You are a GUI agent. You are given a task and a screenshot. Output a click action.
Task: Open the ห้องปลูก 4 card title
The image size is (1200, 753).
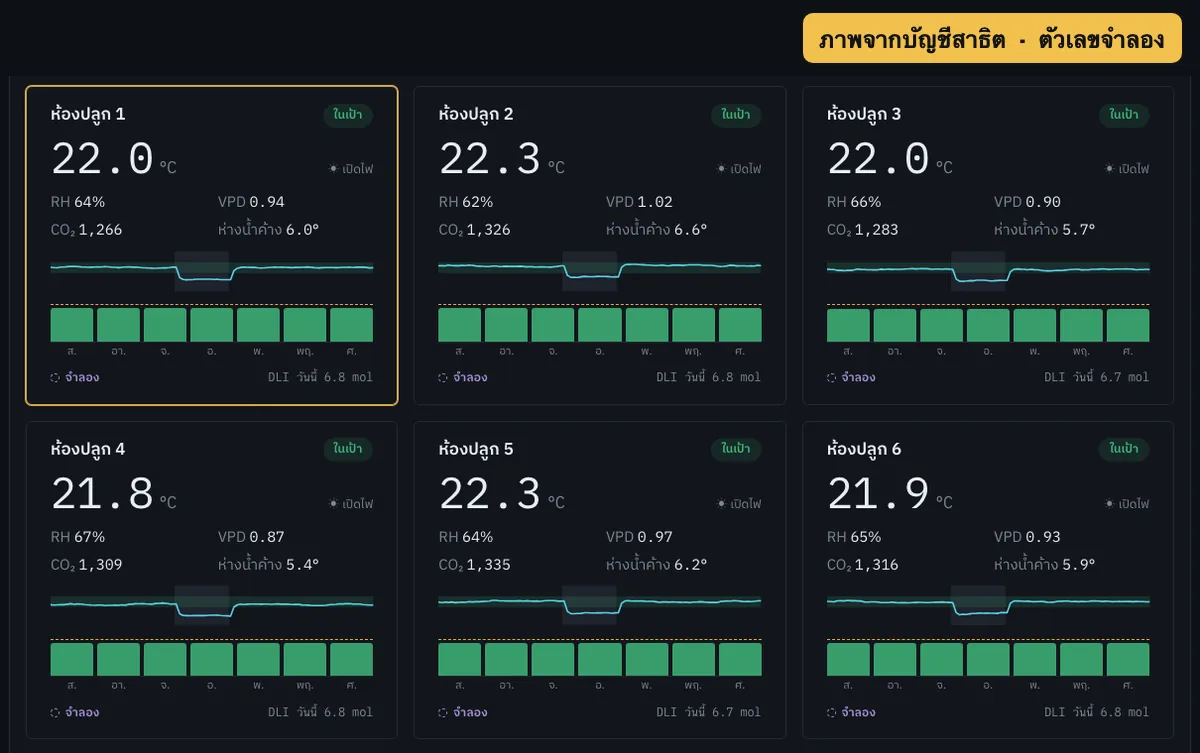pyautogui.click(x=88, y=449)
